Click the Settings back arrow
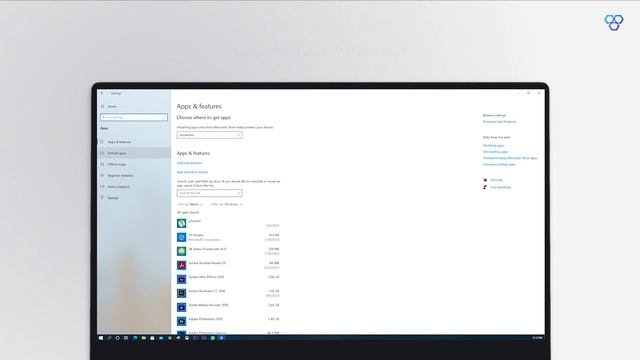 click(x=102, y=93)
